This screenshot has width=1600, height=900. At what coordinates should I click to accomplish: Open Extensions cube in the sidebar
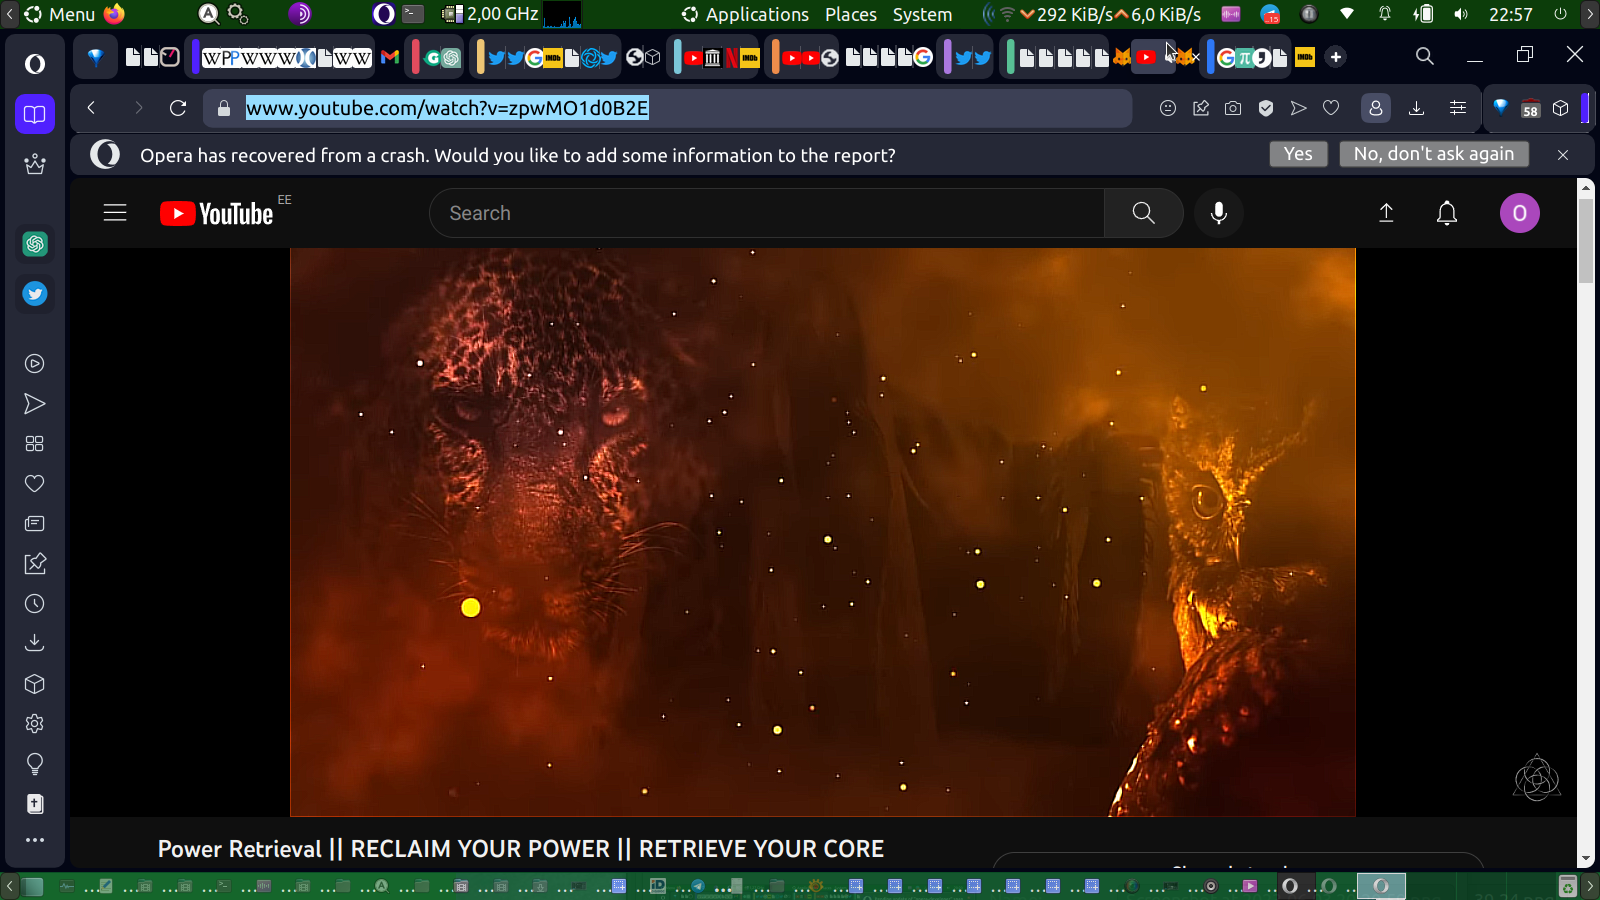pyautogui.click(x=35, y=684)
